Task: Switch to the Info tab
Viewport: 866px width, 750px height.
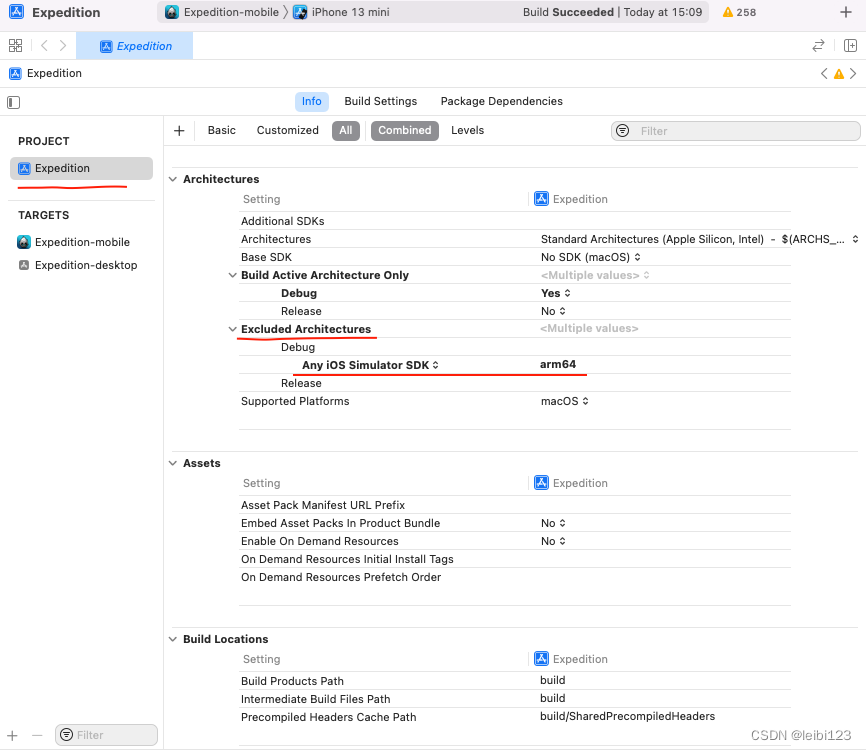Action: [x=311, y=102]
